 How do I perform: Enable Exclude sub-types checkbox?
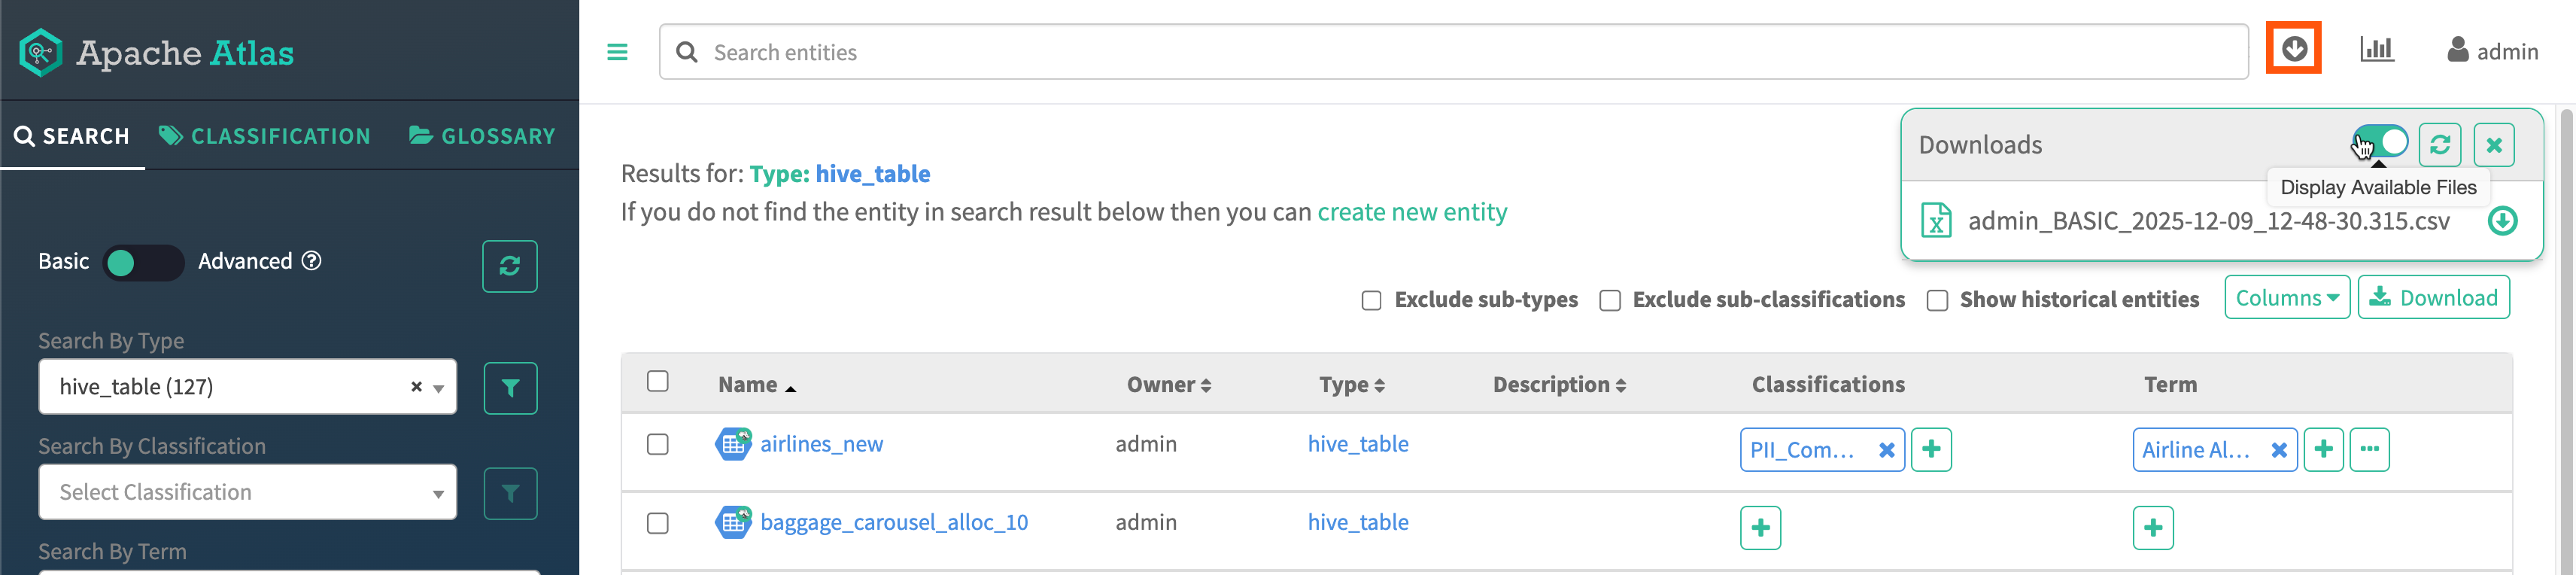tap(1371, 300)
